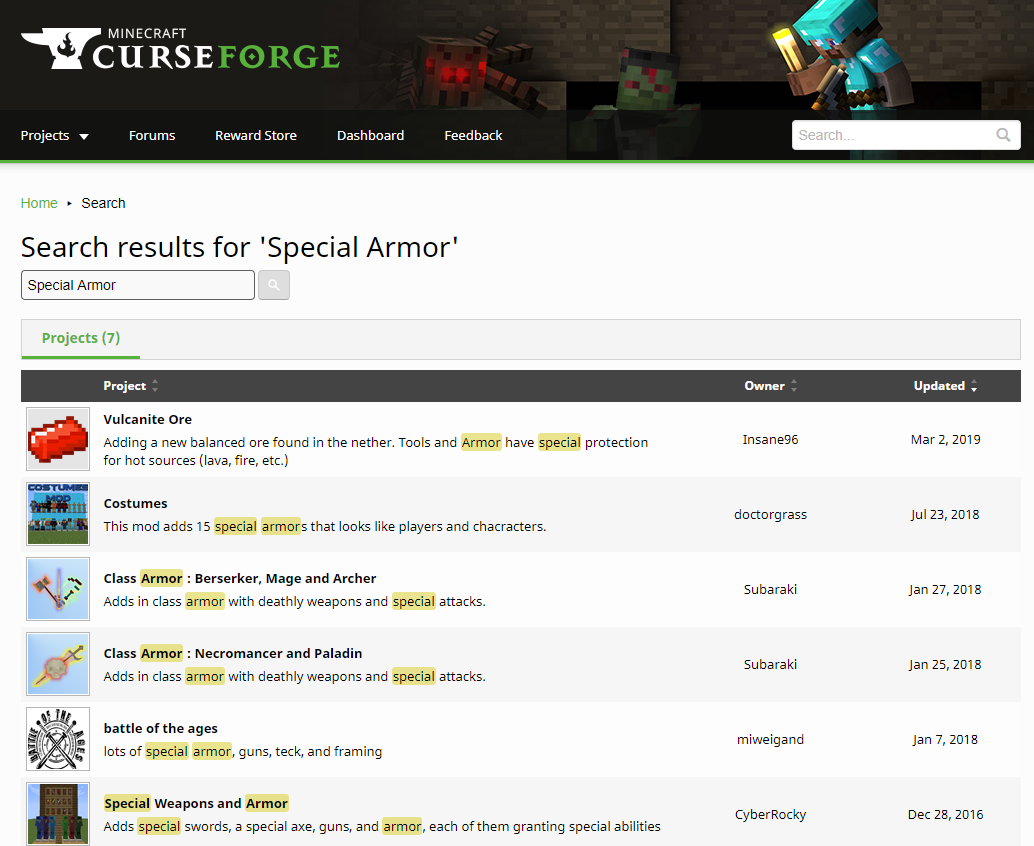Open Class Armor: Berserker, Mage and Archer
The image size is (1034, 846).
[240, 578]
